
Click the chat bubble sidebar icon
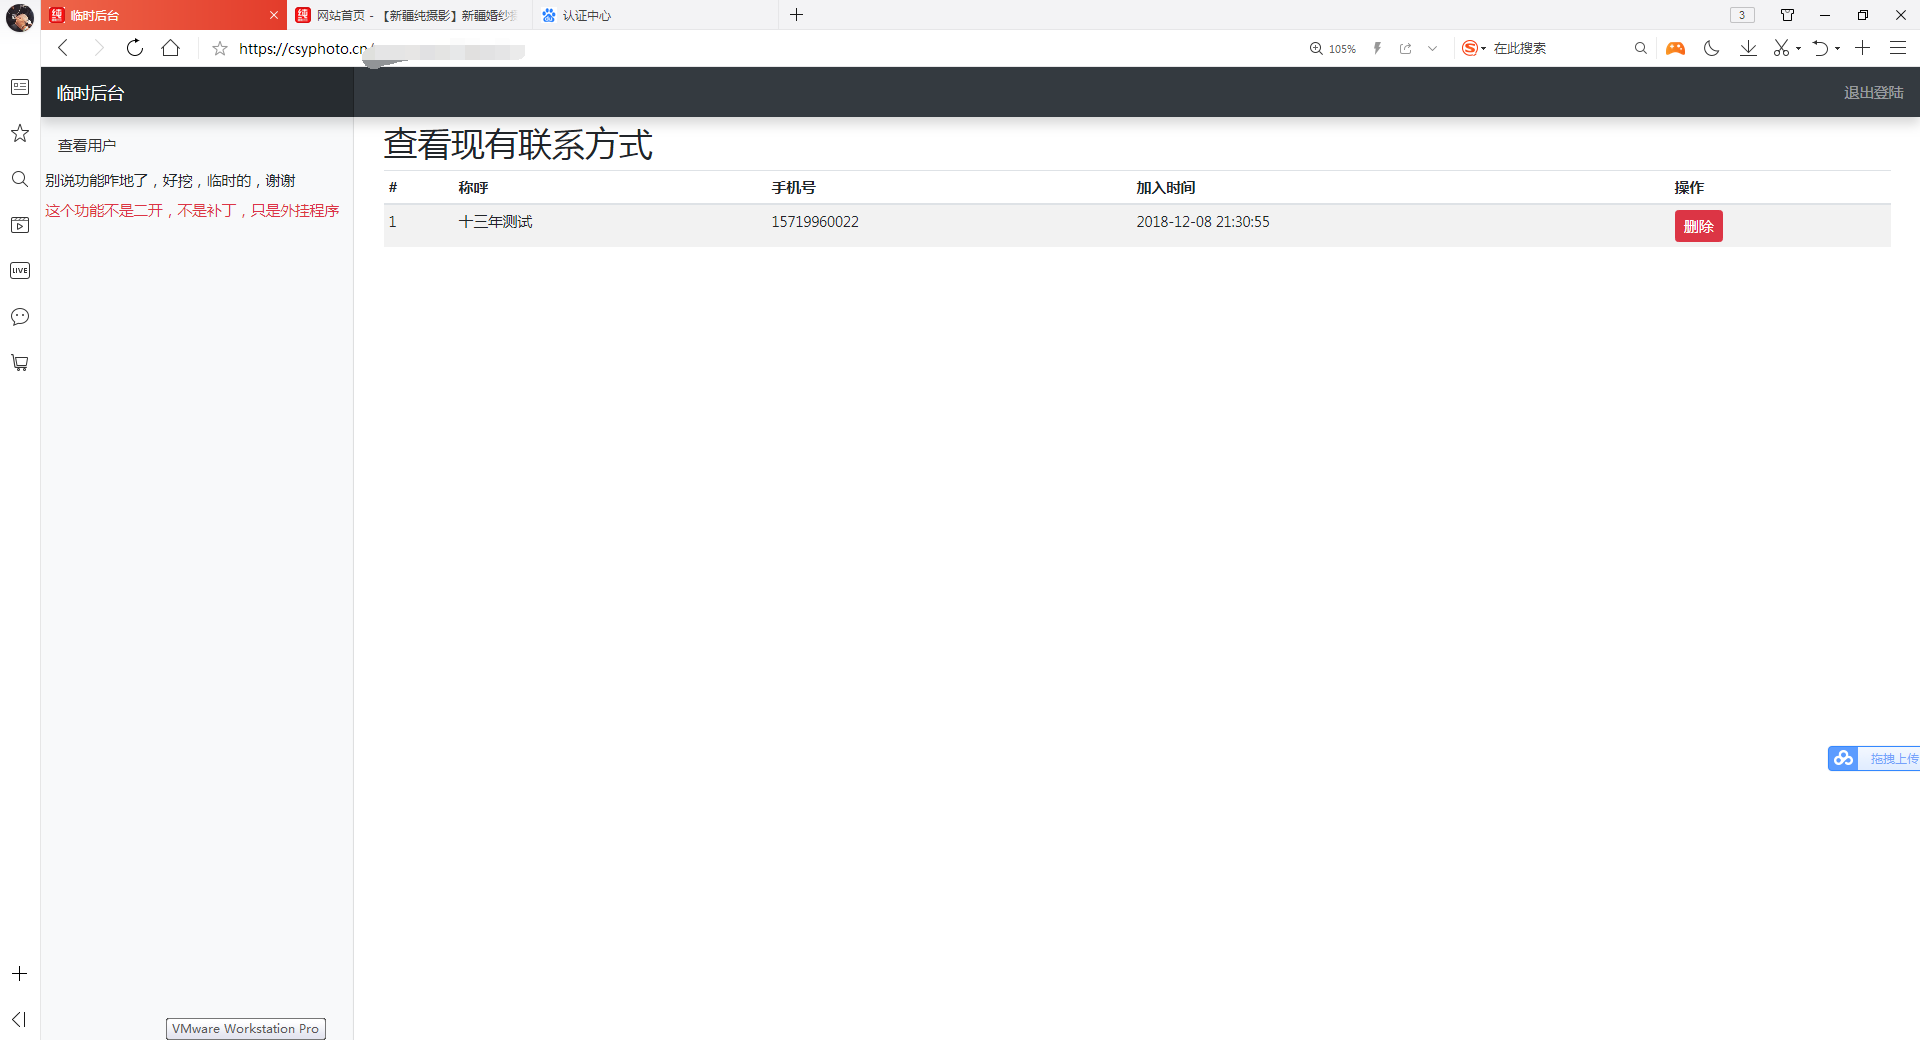[20, 317]
